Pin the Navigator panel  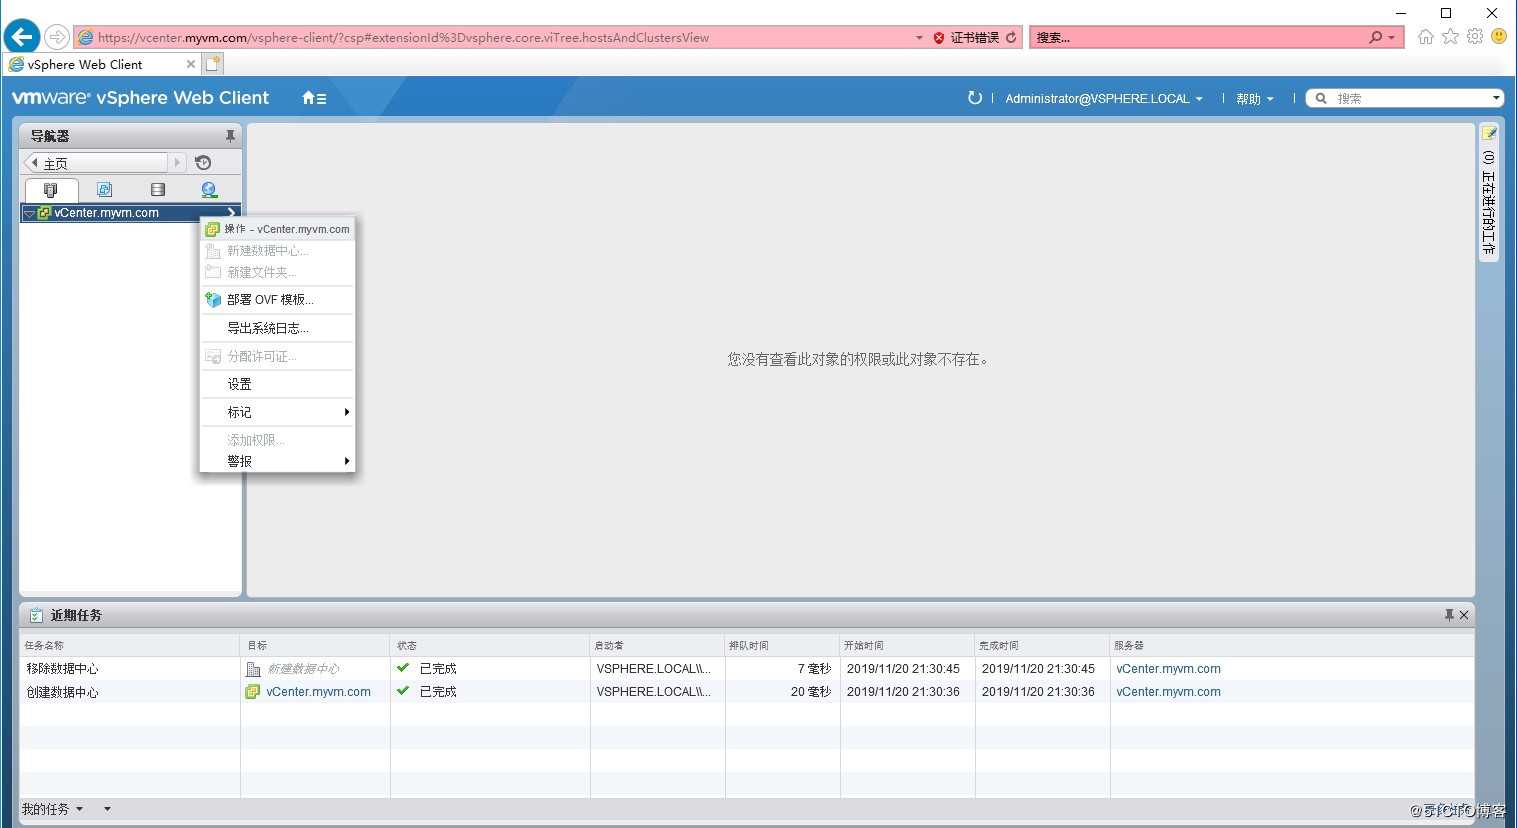tap(230, 136)
